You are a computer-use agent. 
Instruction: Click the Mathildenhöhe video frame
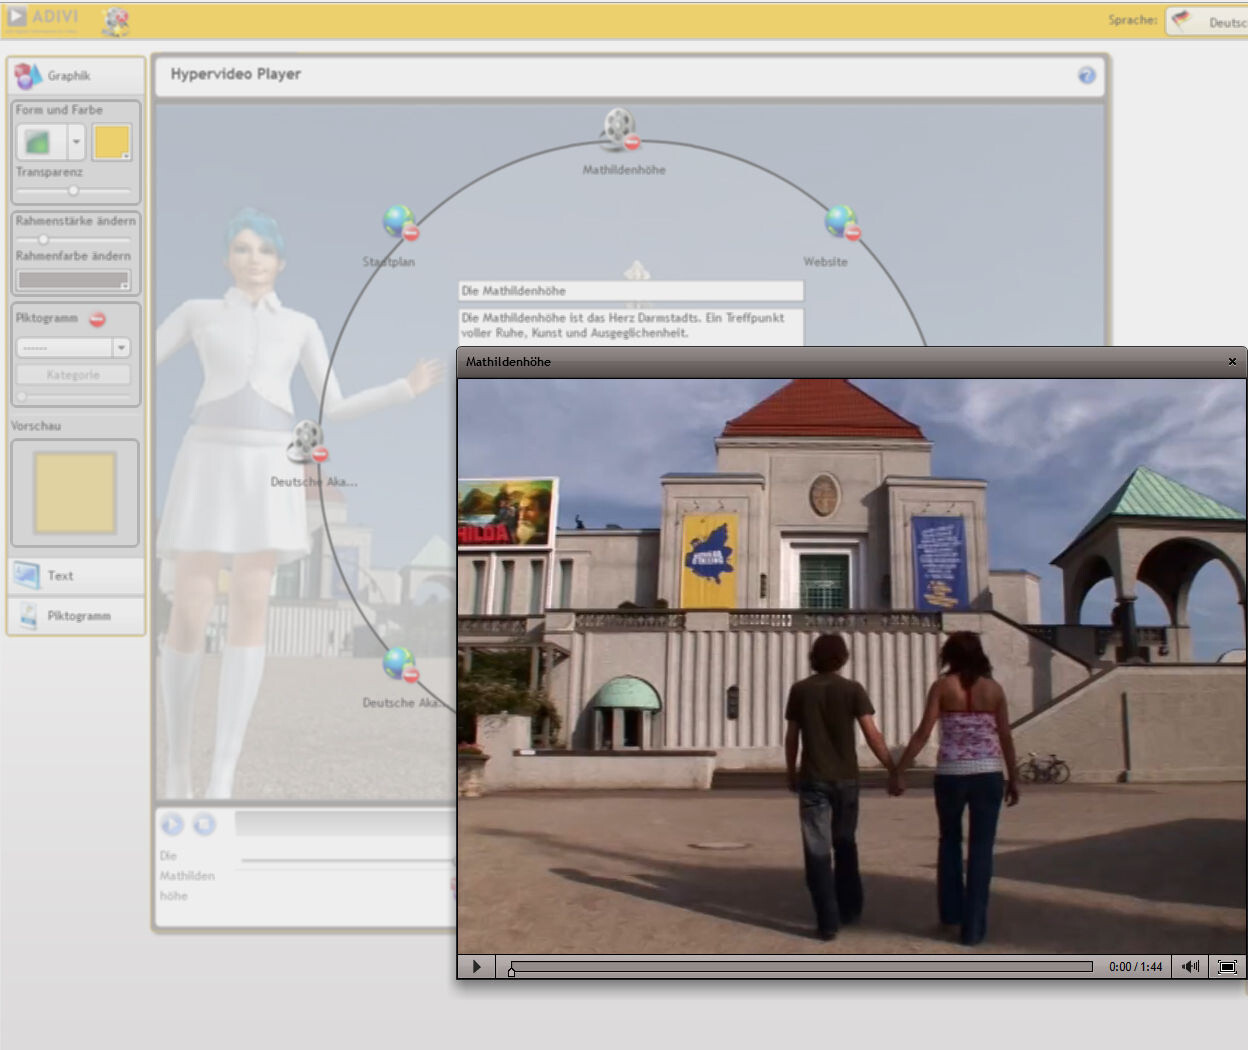pyautogui.click(x=852, y=666)
